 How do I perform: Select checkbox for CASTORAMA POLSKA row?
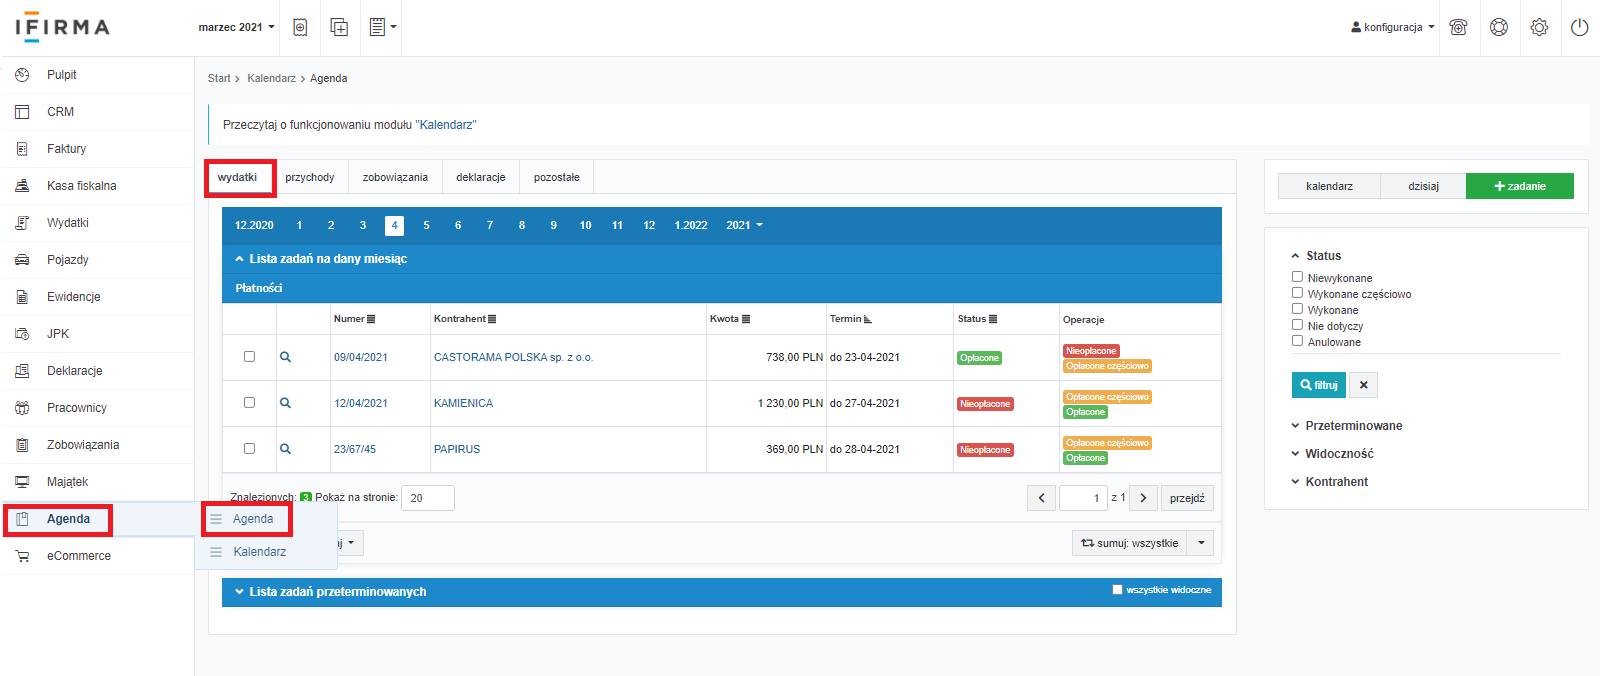(249, 356)
